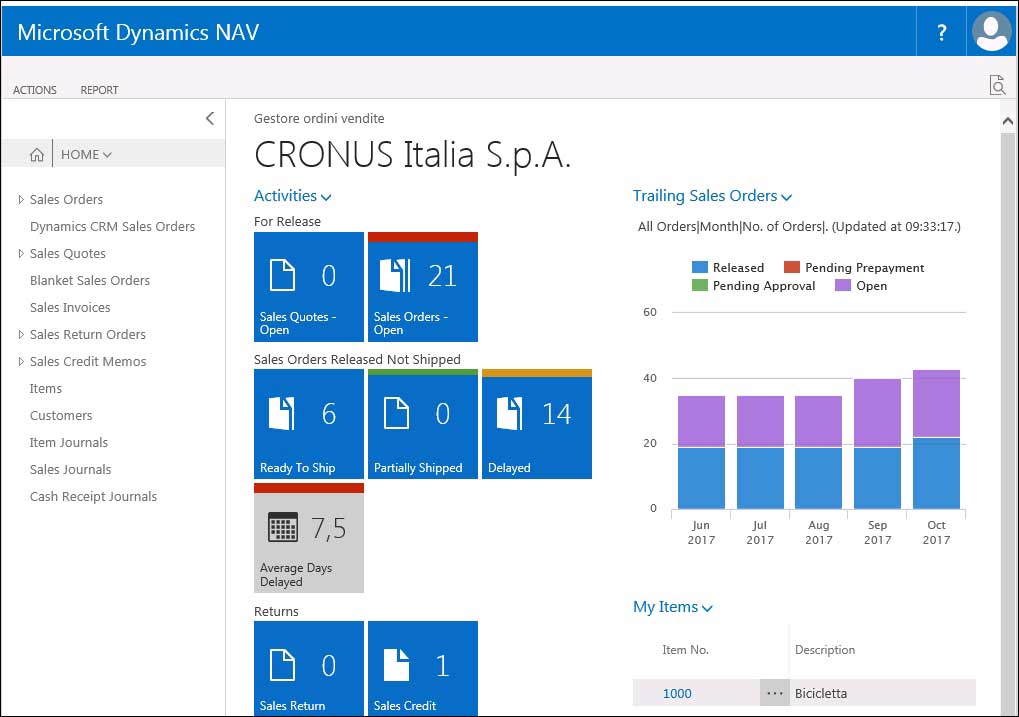Open the REPORT menu tab
The height and width of the screenshot is (717, 1019).
[99, 90]
